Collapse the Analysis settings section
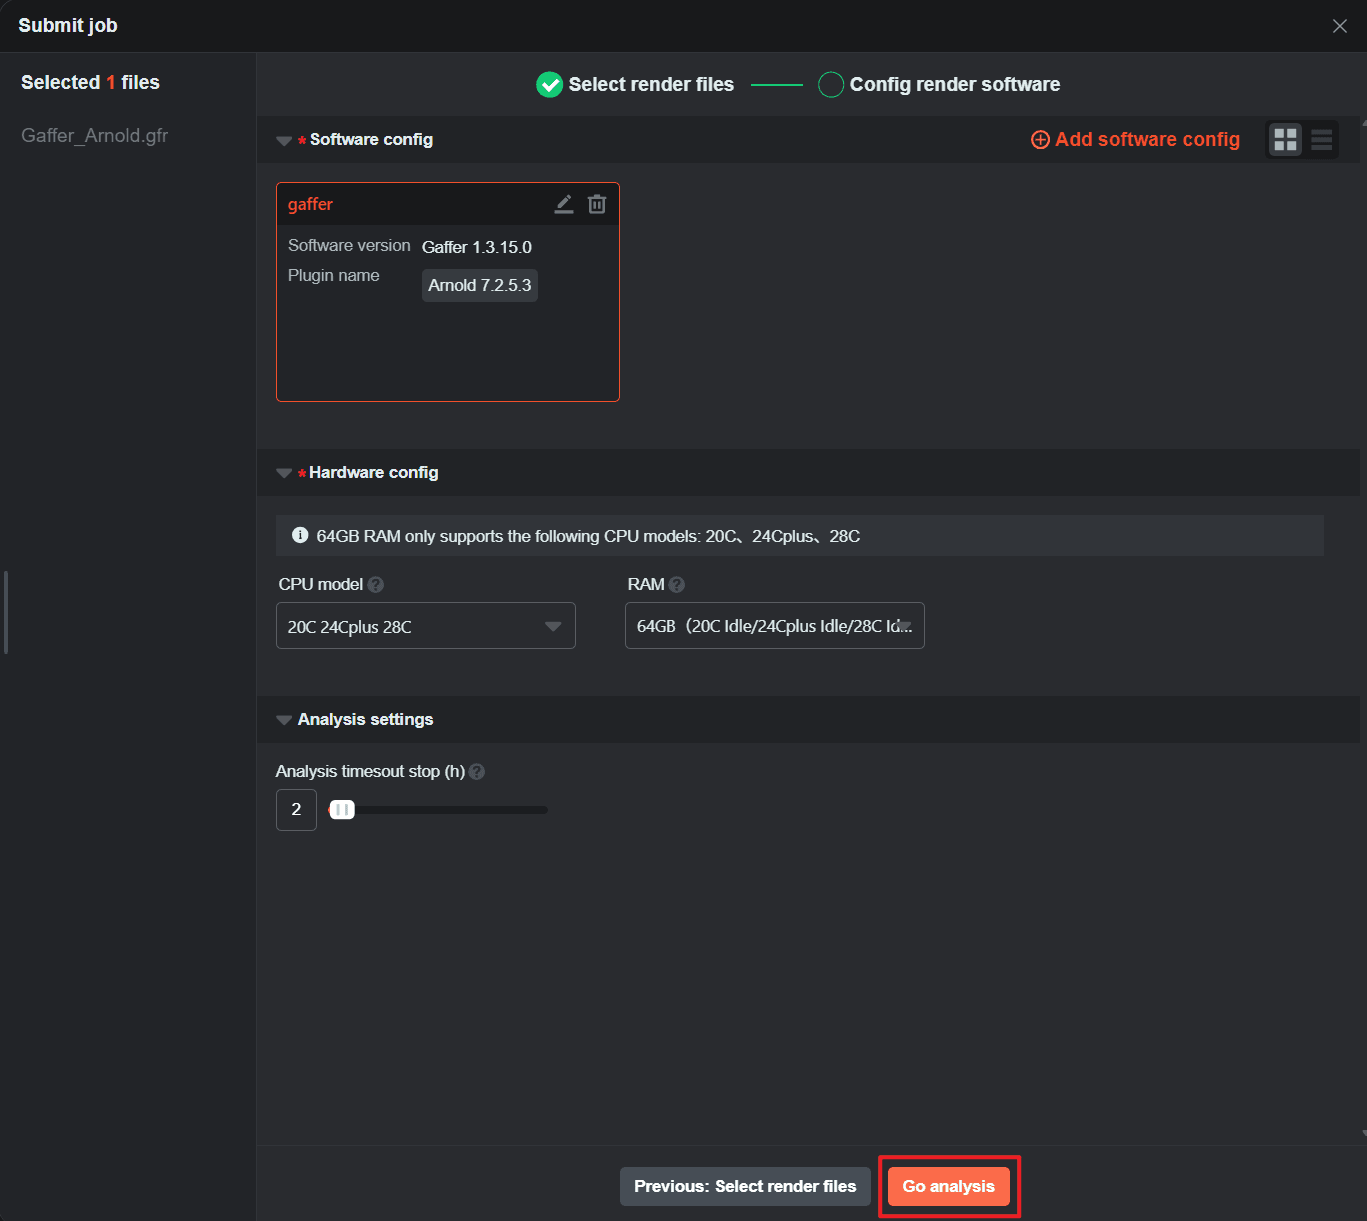This screenshot has width=1367, height=1221. coord(284,720)
